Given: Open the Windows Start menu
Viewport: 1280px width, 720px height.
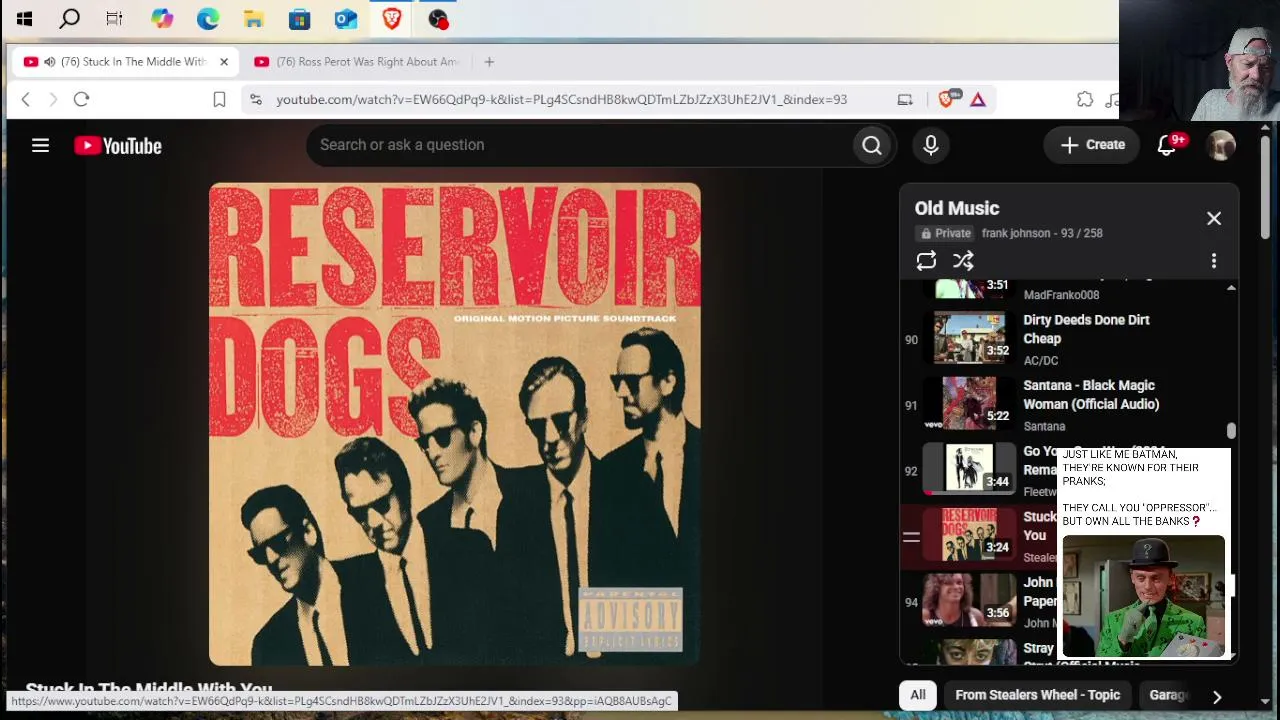Looking at the screenshot, I should [24, 18].
